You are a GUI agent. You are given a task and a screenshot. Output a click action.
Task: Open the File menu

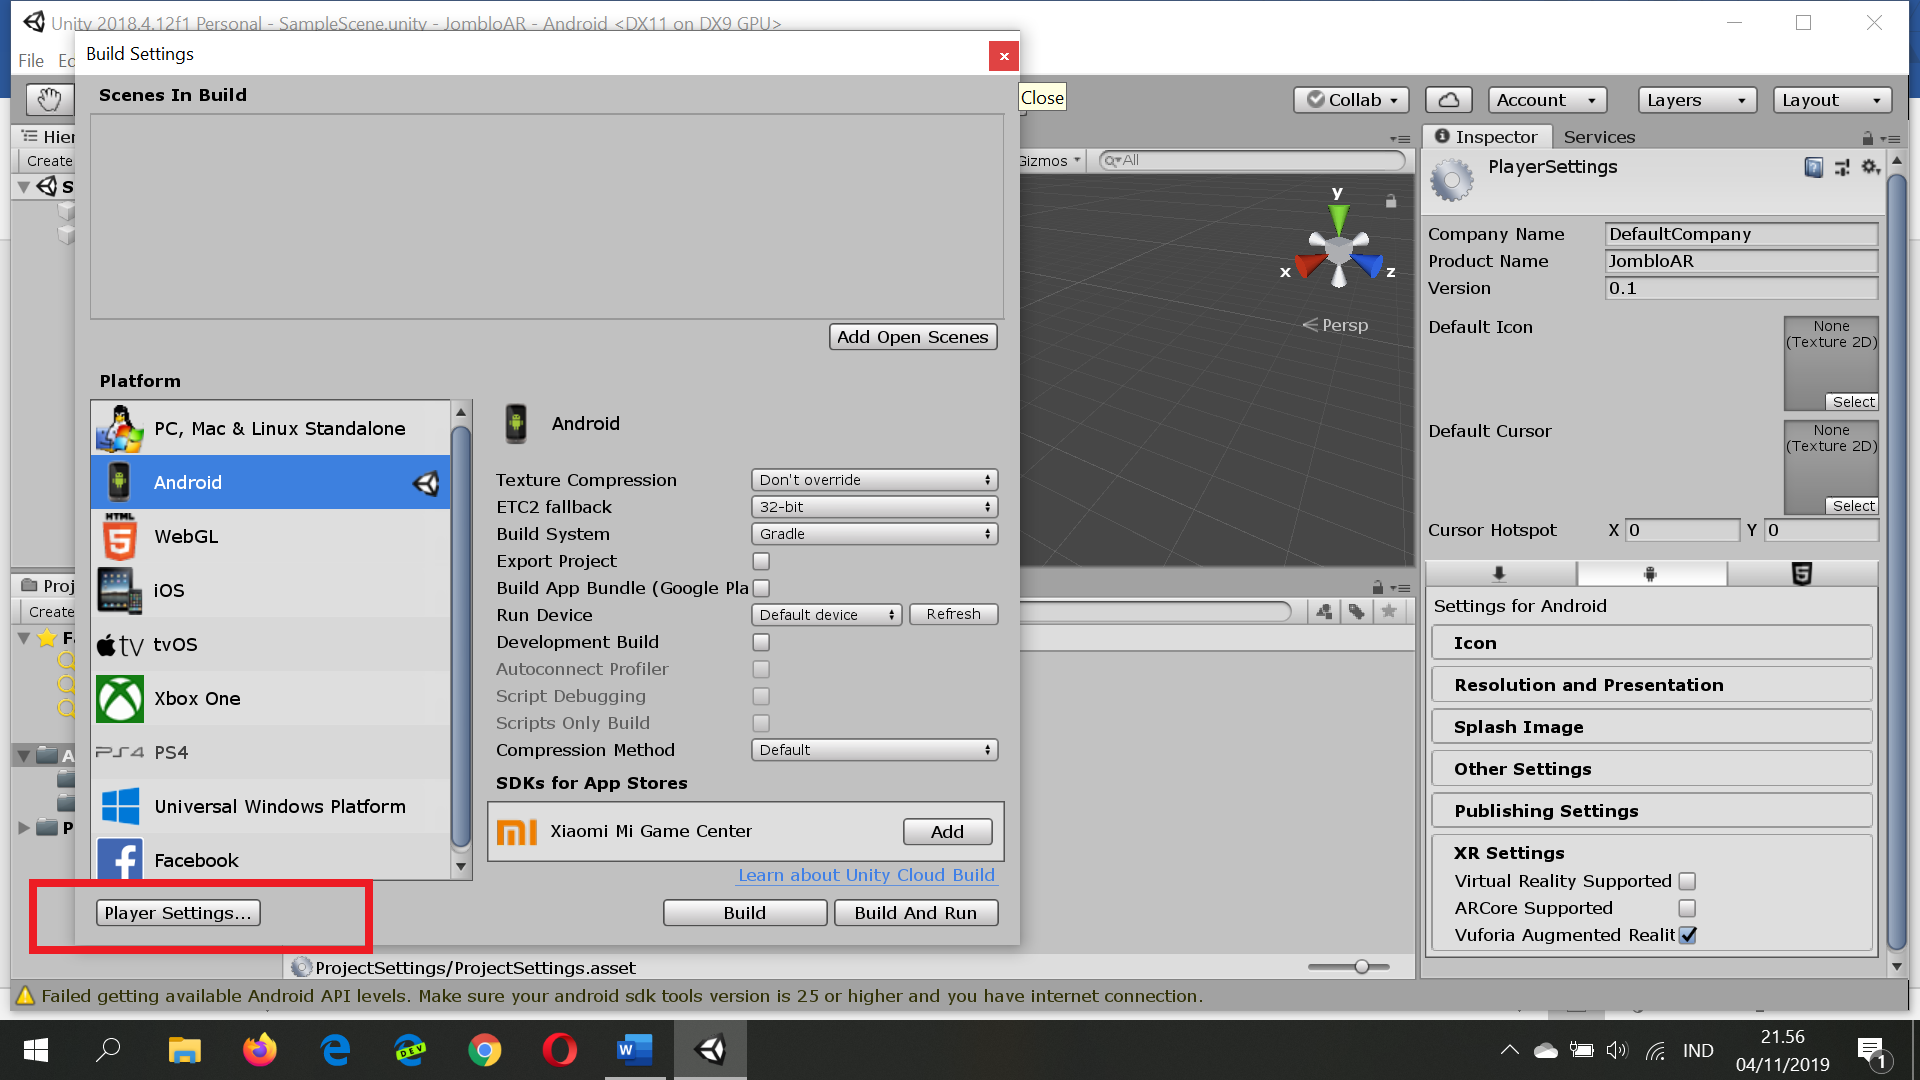pos(31,61)
